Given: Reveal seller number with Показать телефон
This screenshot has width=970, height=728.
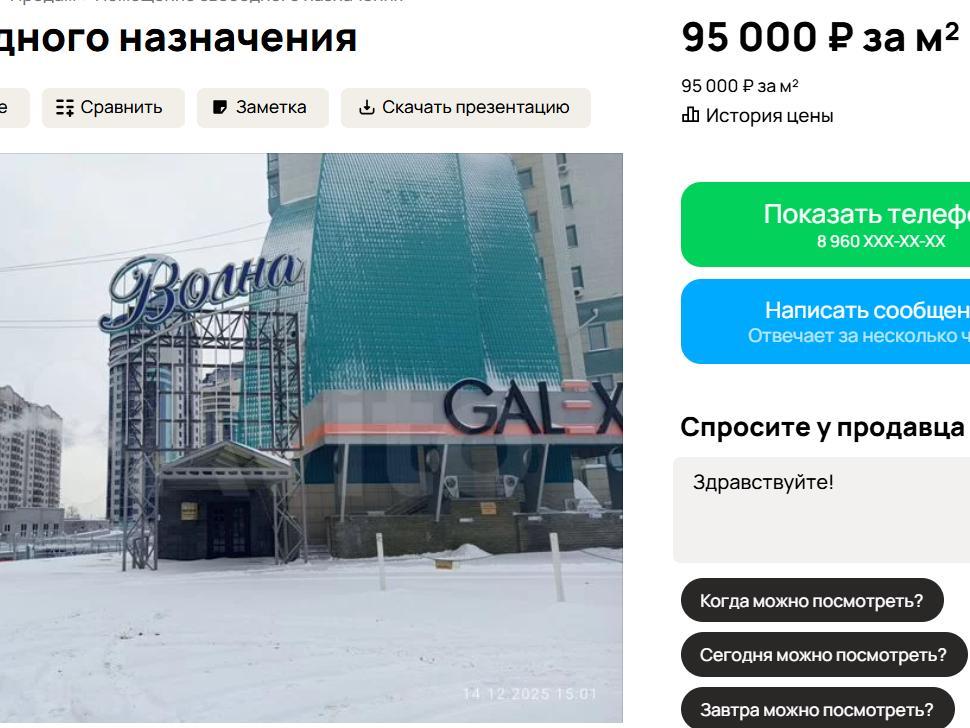Looking at the screenshot, I should pyautogui.click(x=825, y=225).
